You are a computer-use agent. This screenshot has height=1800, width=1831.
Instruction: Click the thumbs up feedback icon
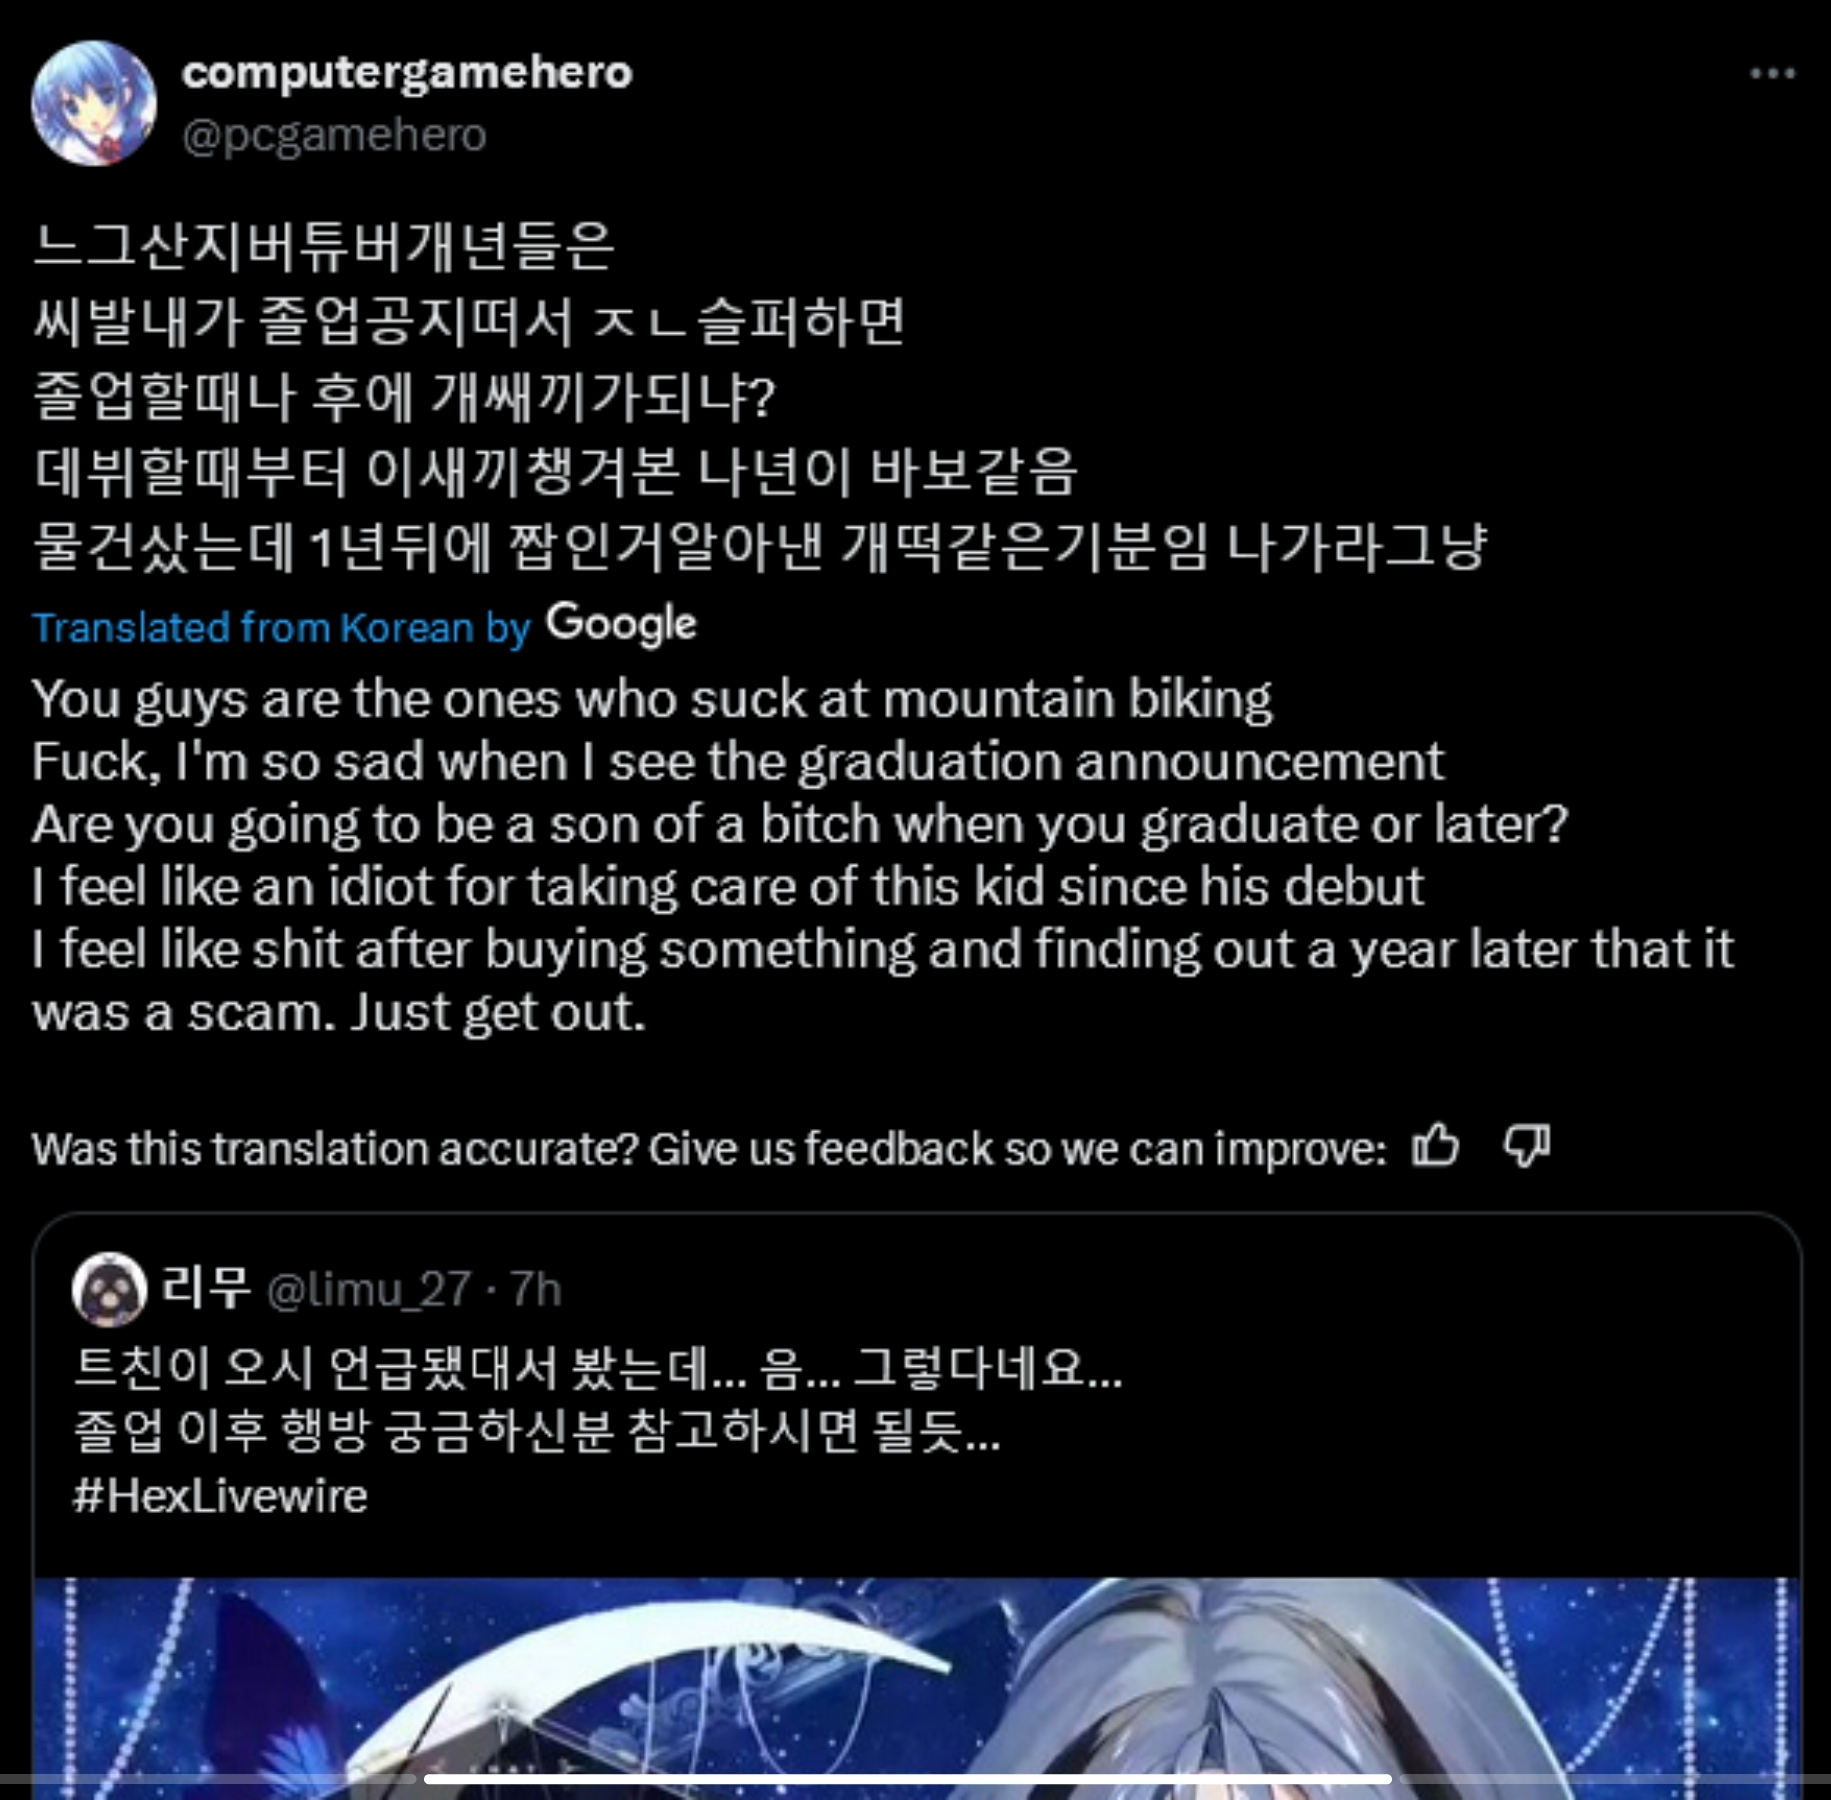1436,1145
